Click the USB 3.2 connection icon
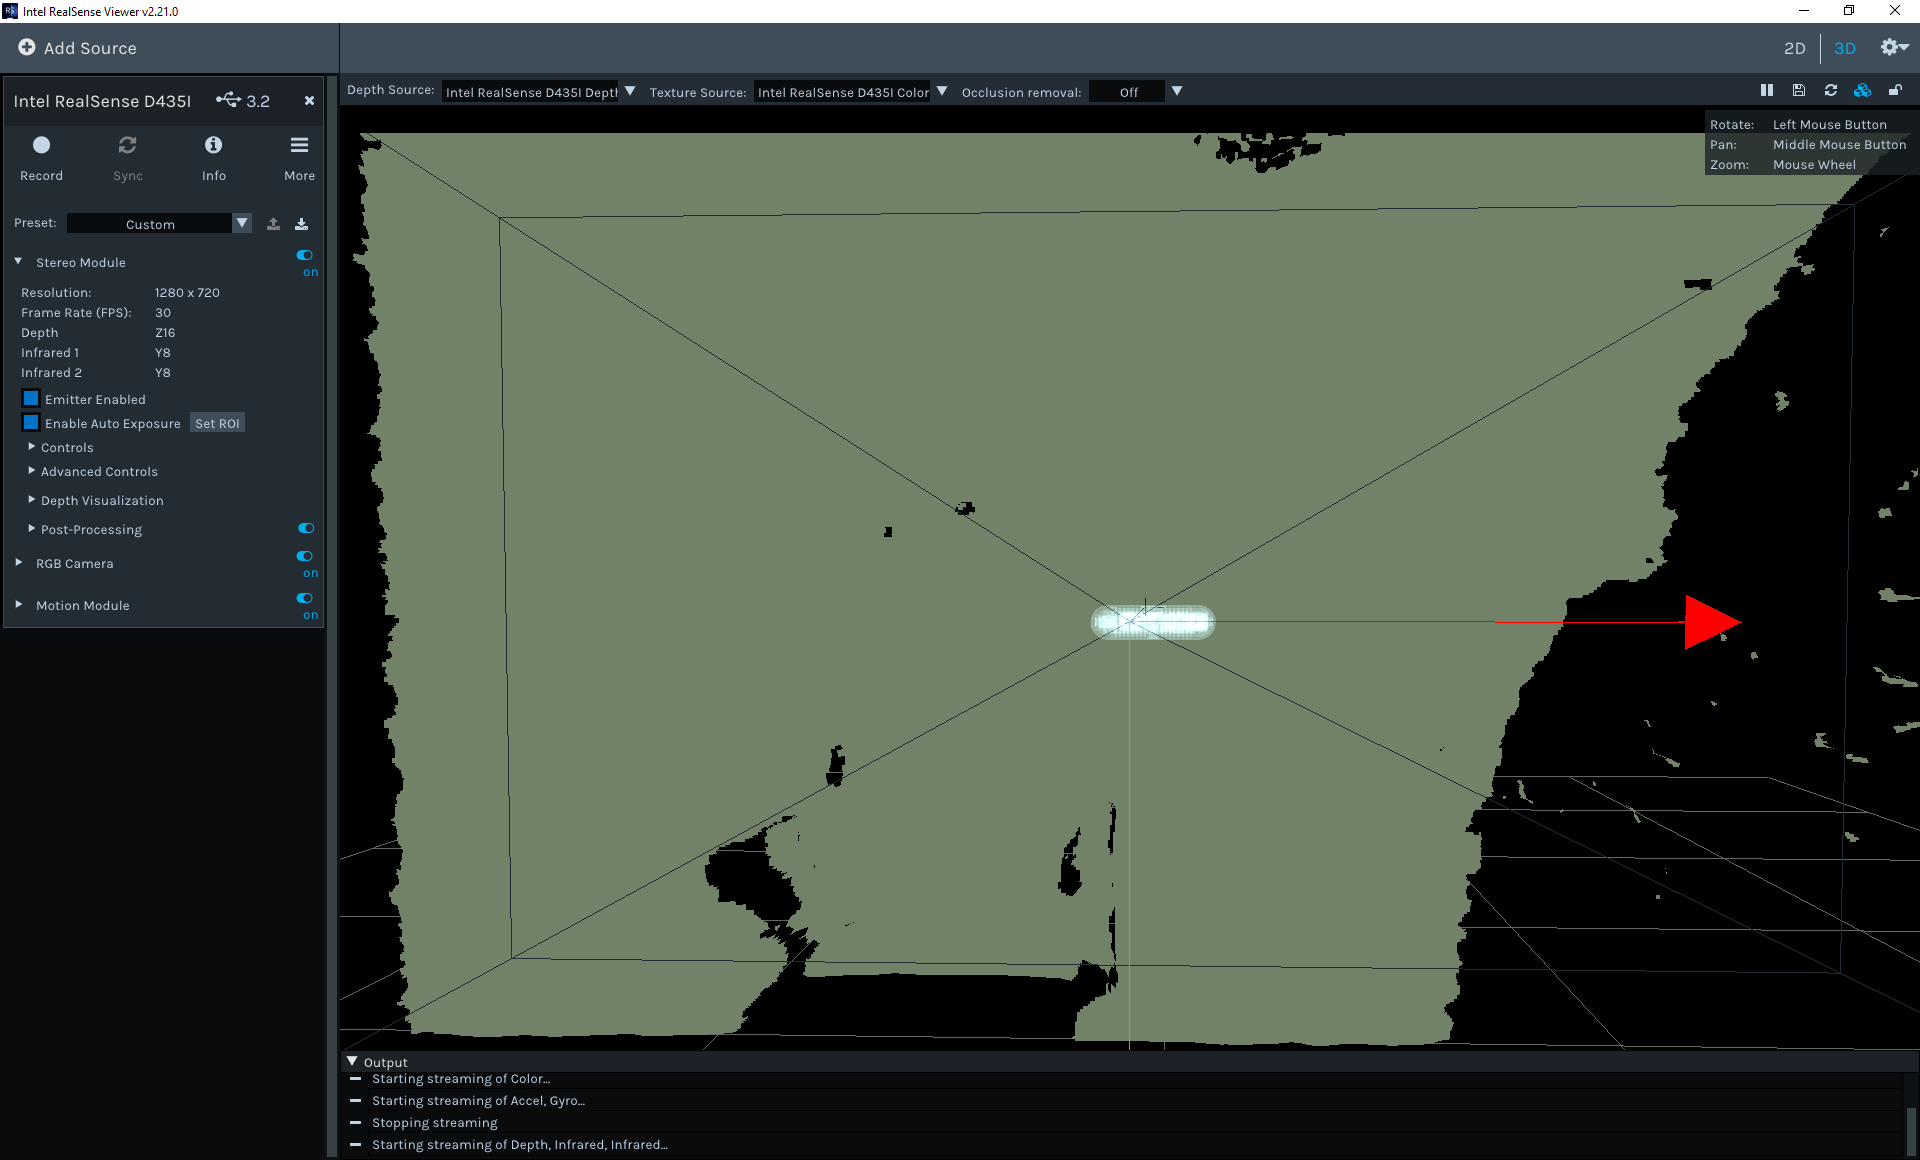 (228, 99)
